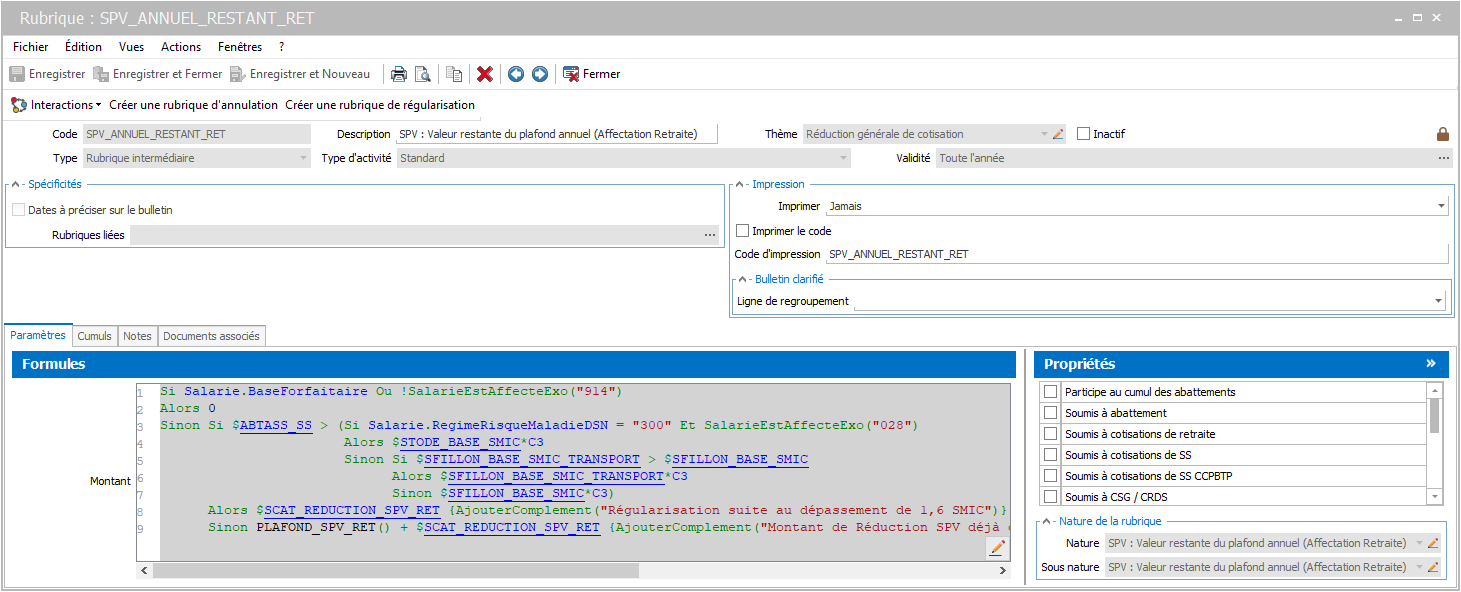Go to previous record arrow
This screenshot has width=1461, height=592.
click(x=516, y=74)
